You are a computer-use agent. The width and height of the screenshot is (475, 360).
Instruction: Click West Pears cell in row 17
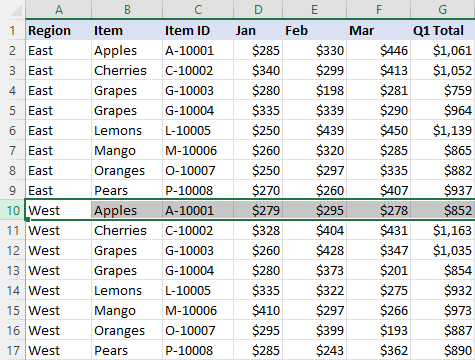pos(127,350)
